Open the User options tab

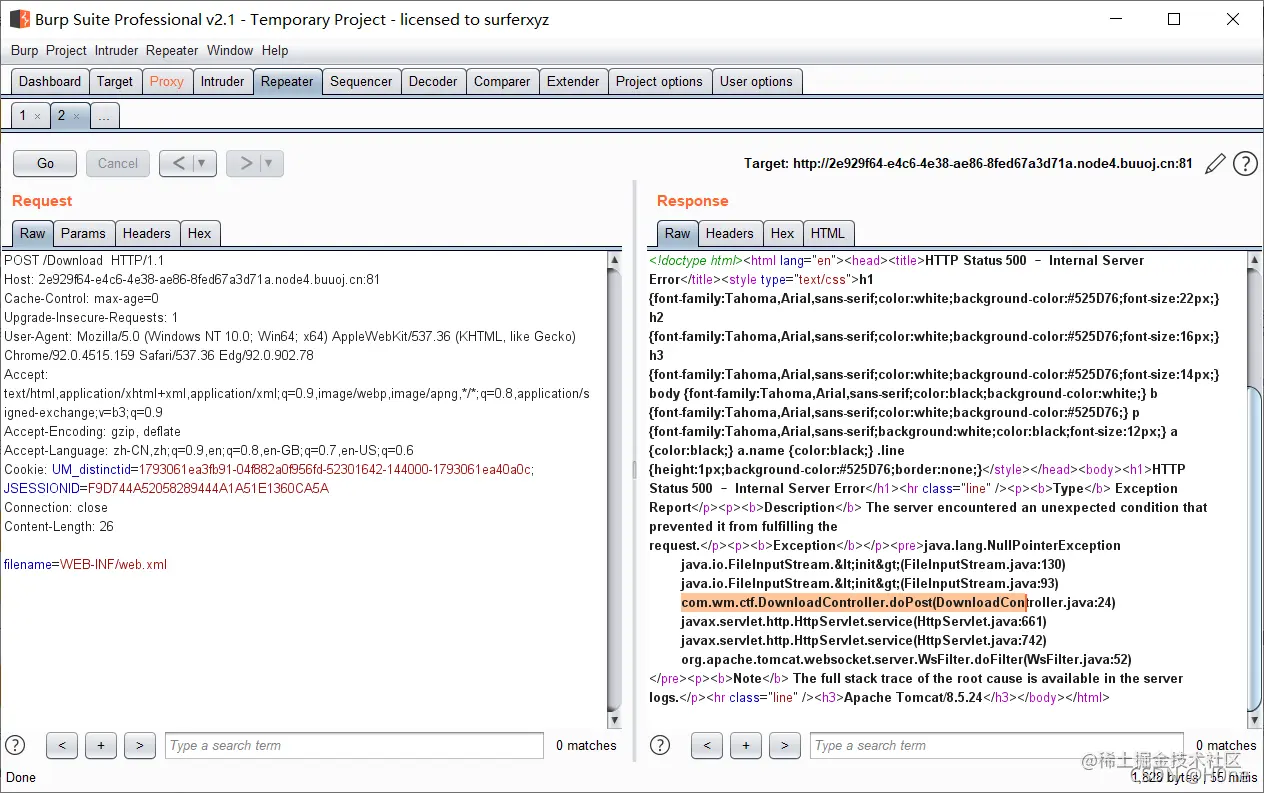(x=756, y=82)
